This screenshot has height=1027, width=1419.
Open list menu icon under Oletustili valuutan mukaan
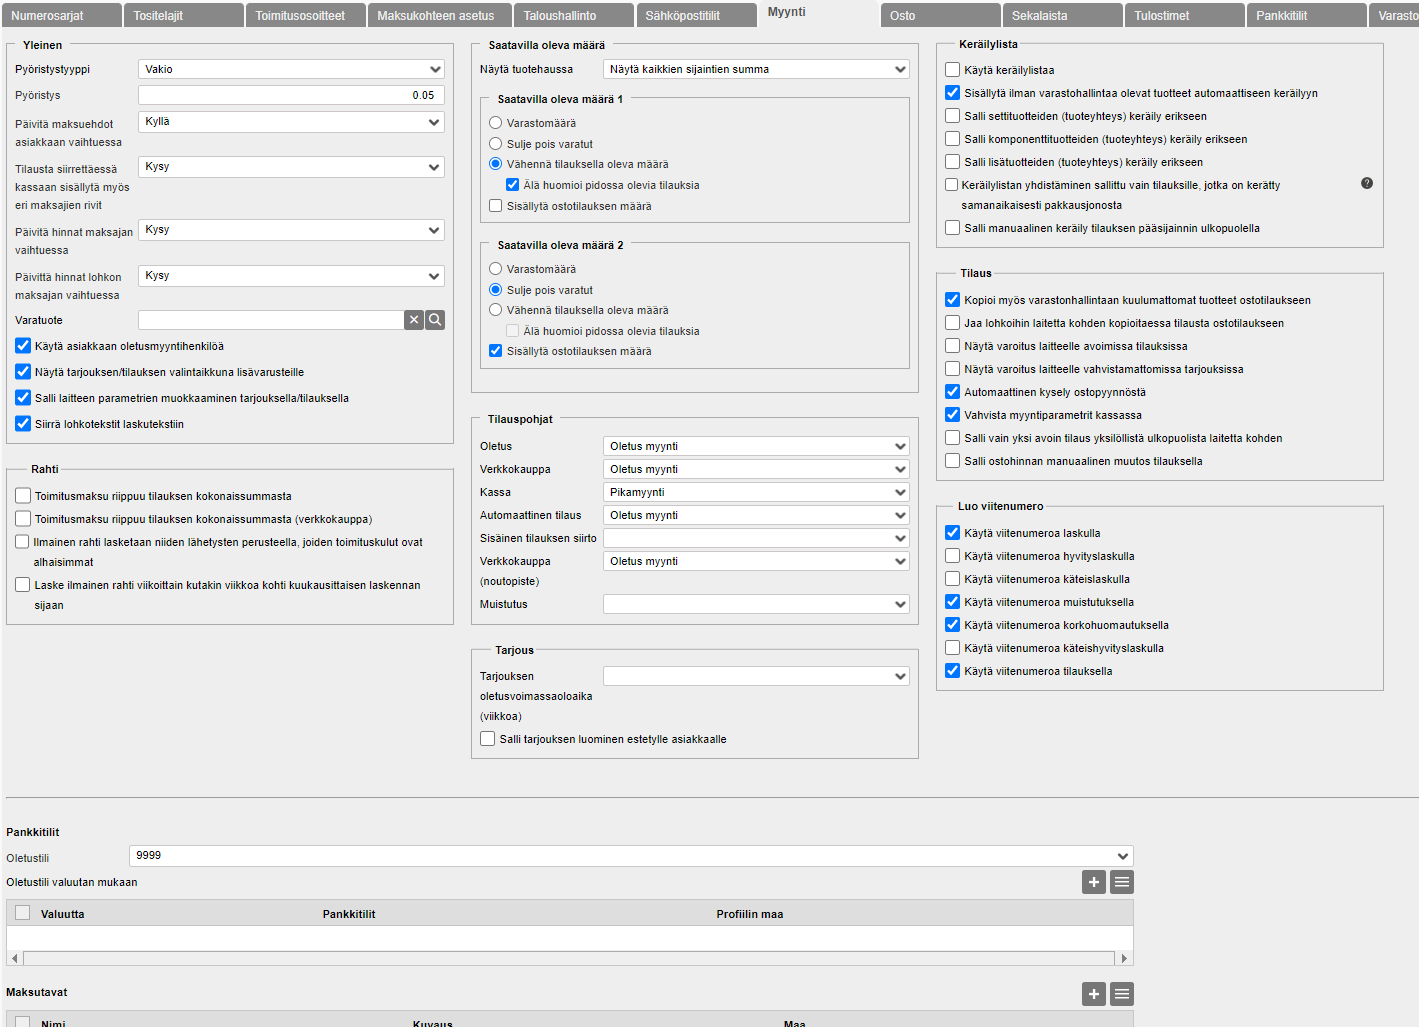coord(1122,882)
